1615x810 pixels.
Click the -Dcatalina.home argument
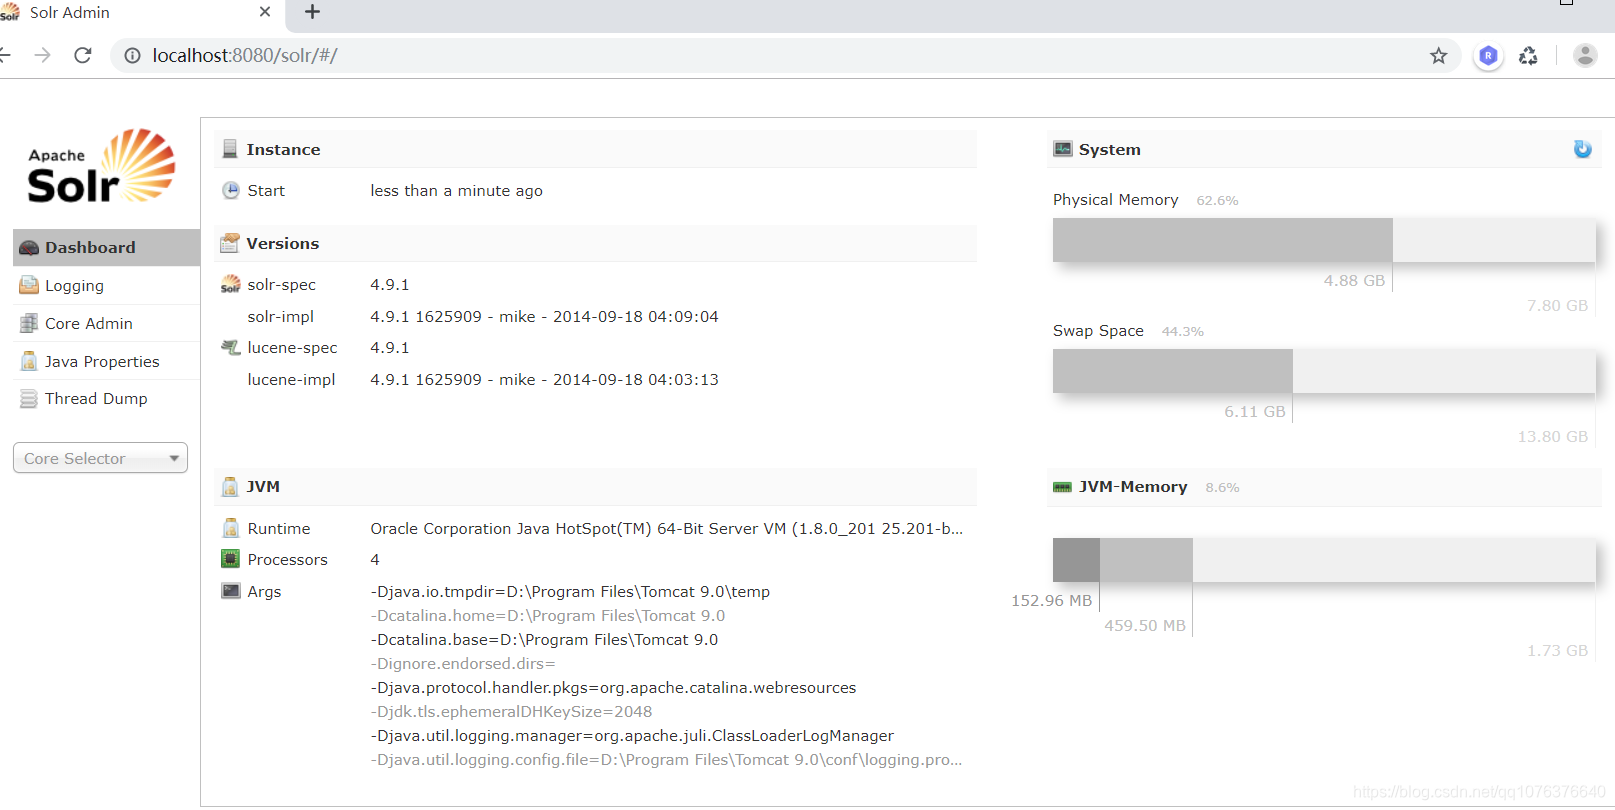coord(548,615)
